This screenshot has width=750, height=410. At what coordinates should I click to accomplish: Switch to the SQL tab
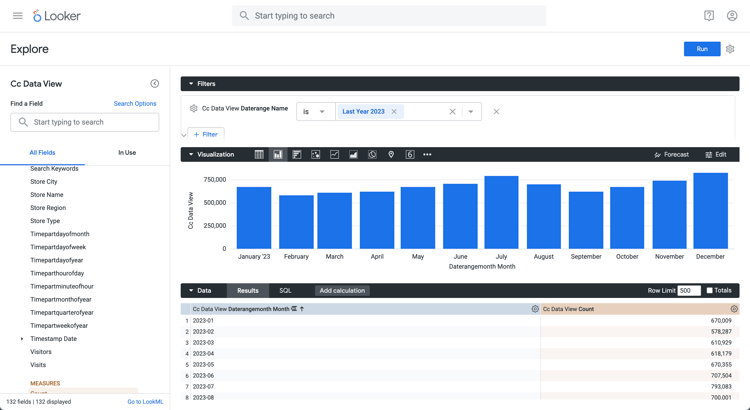point(286,290)
